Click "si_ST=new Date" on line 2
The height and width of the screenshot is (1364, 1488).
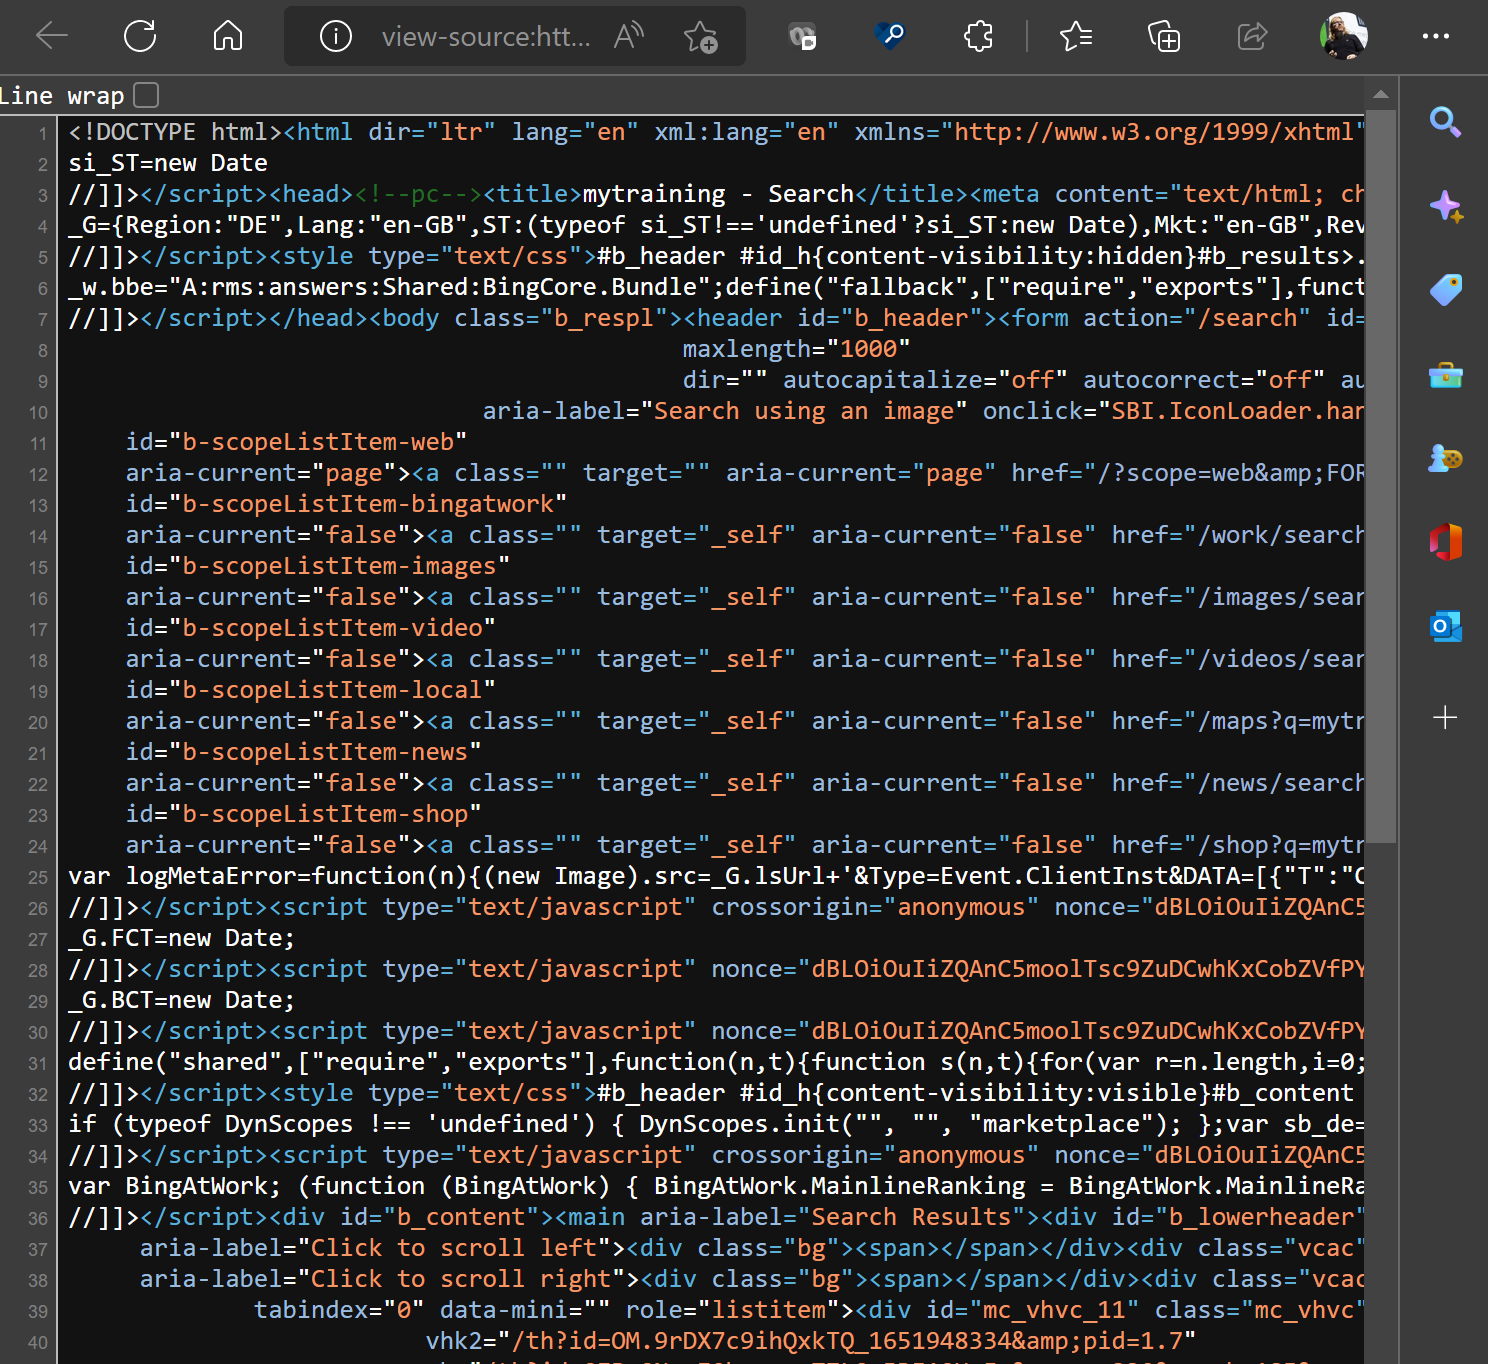coord(168,163)
